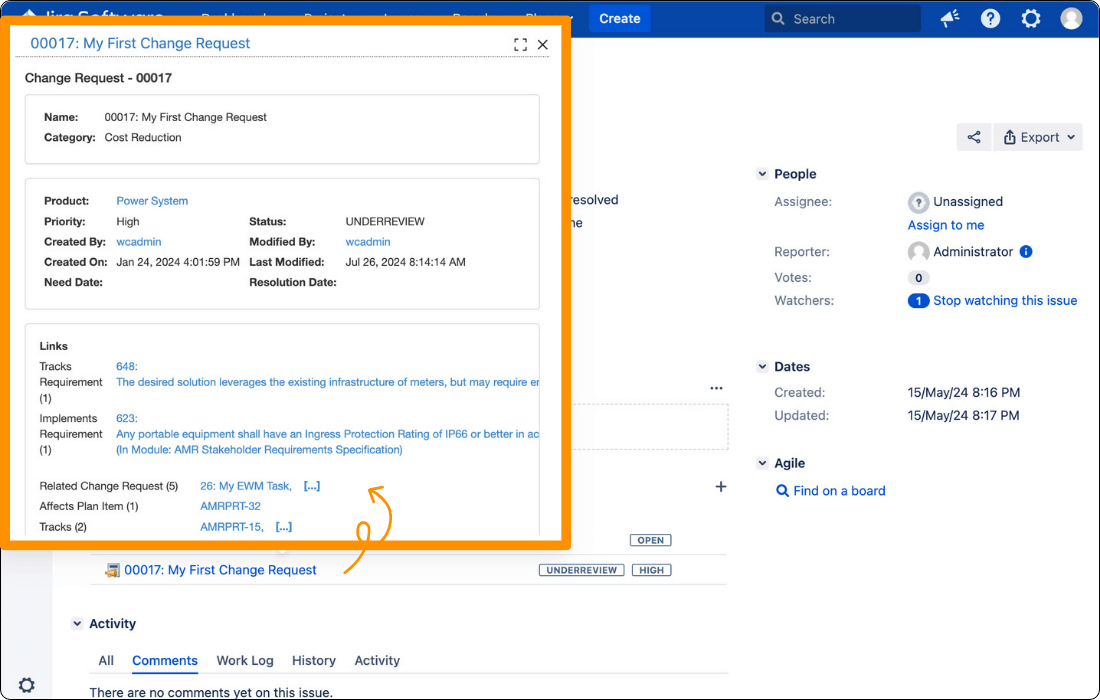
Task: Switch to the Work Log tab
Action: [x=244, y=660]
